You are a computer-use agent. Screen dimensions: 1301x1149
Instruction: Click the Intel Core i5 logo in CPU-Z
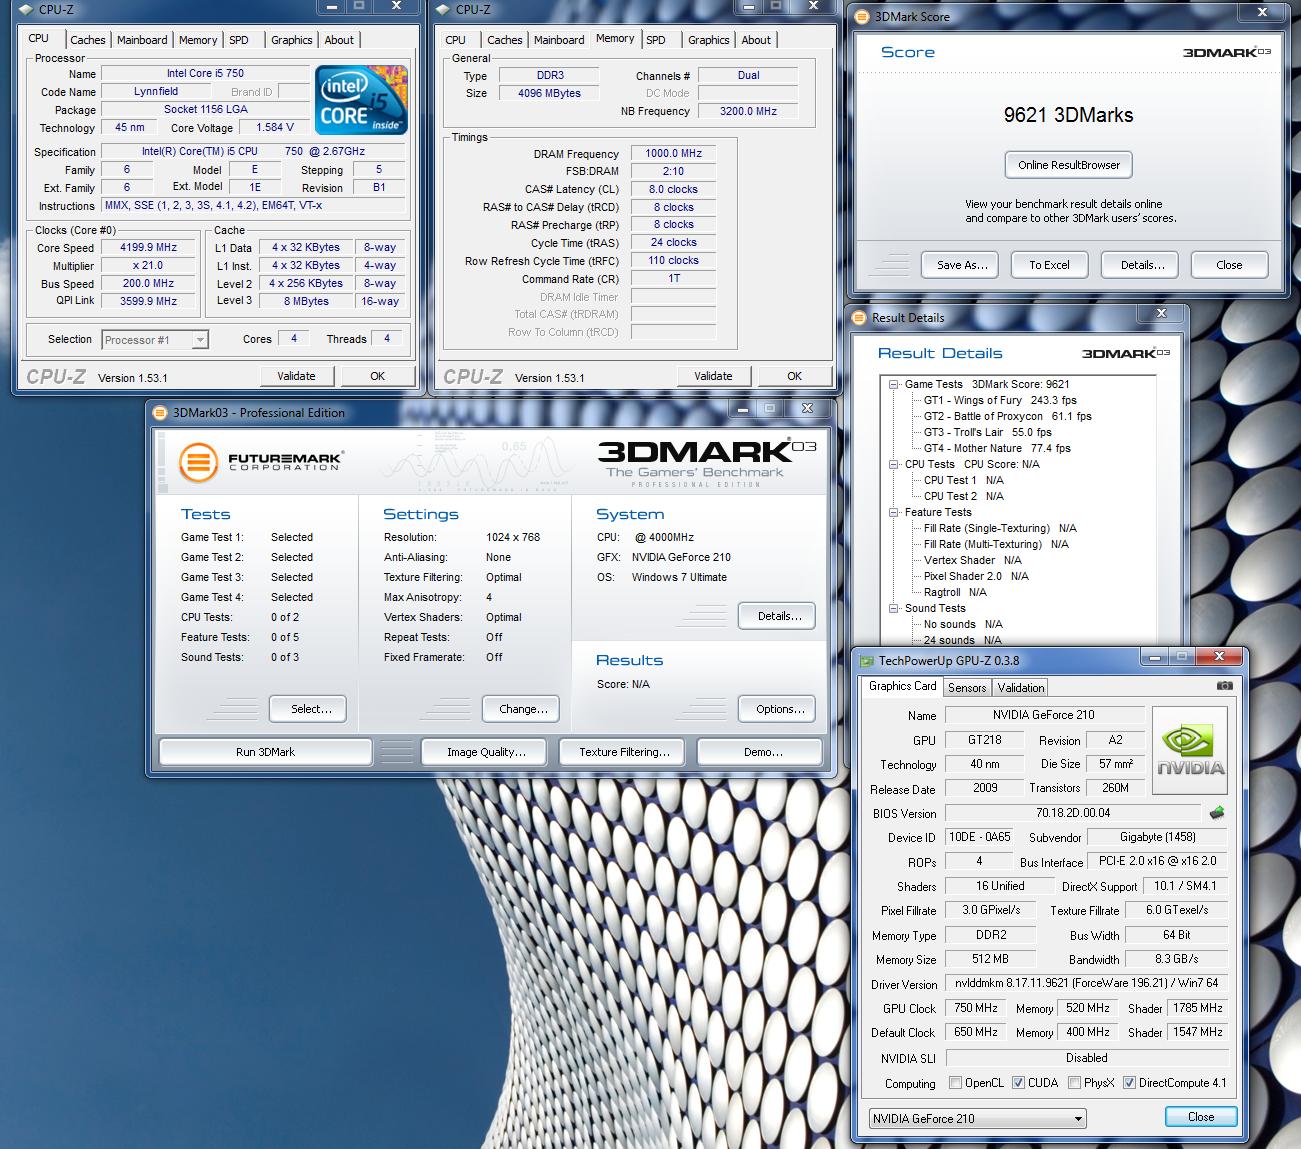(361, 100)
